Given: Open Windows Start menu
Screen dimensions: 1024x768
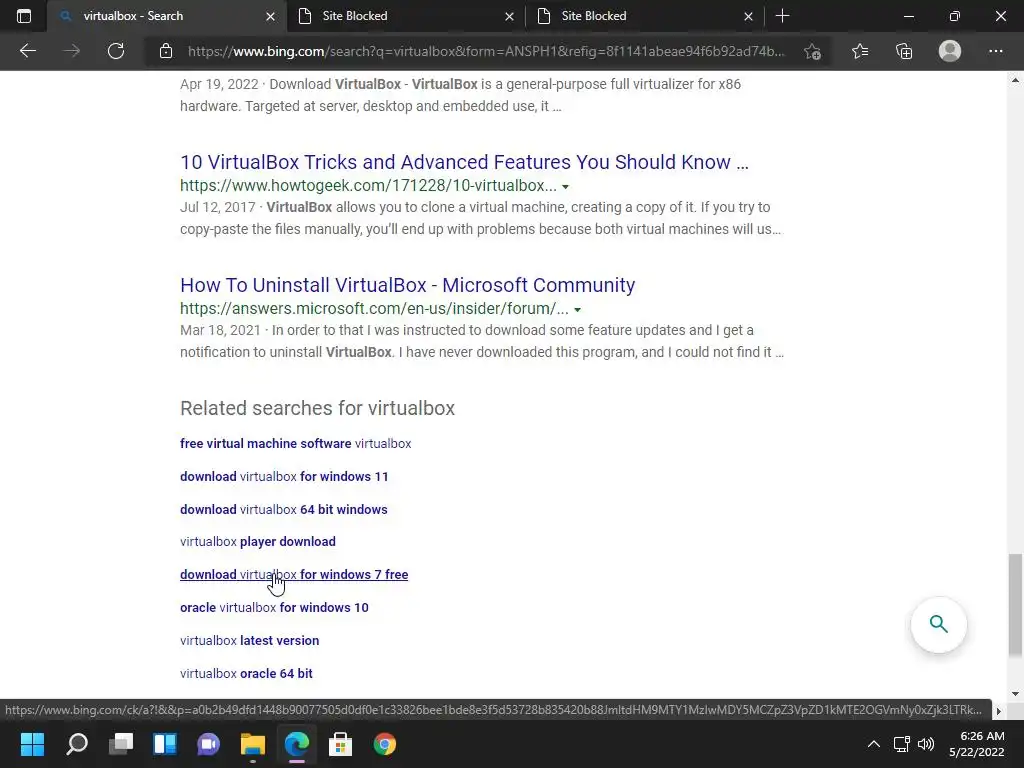Looking at the screenshot, I should point(32,744).
